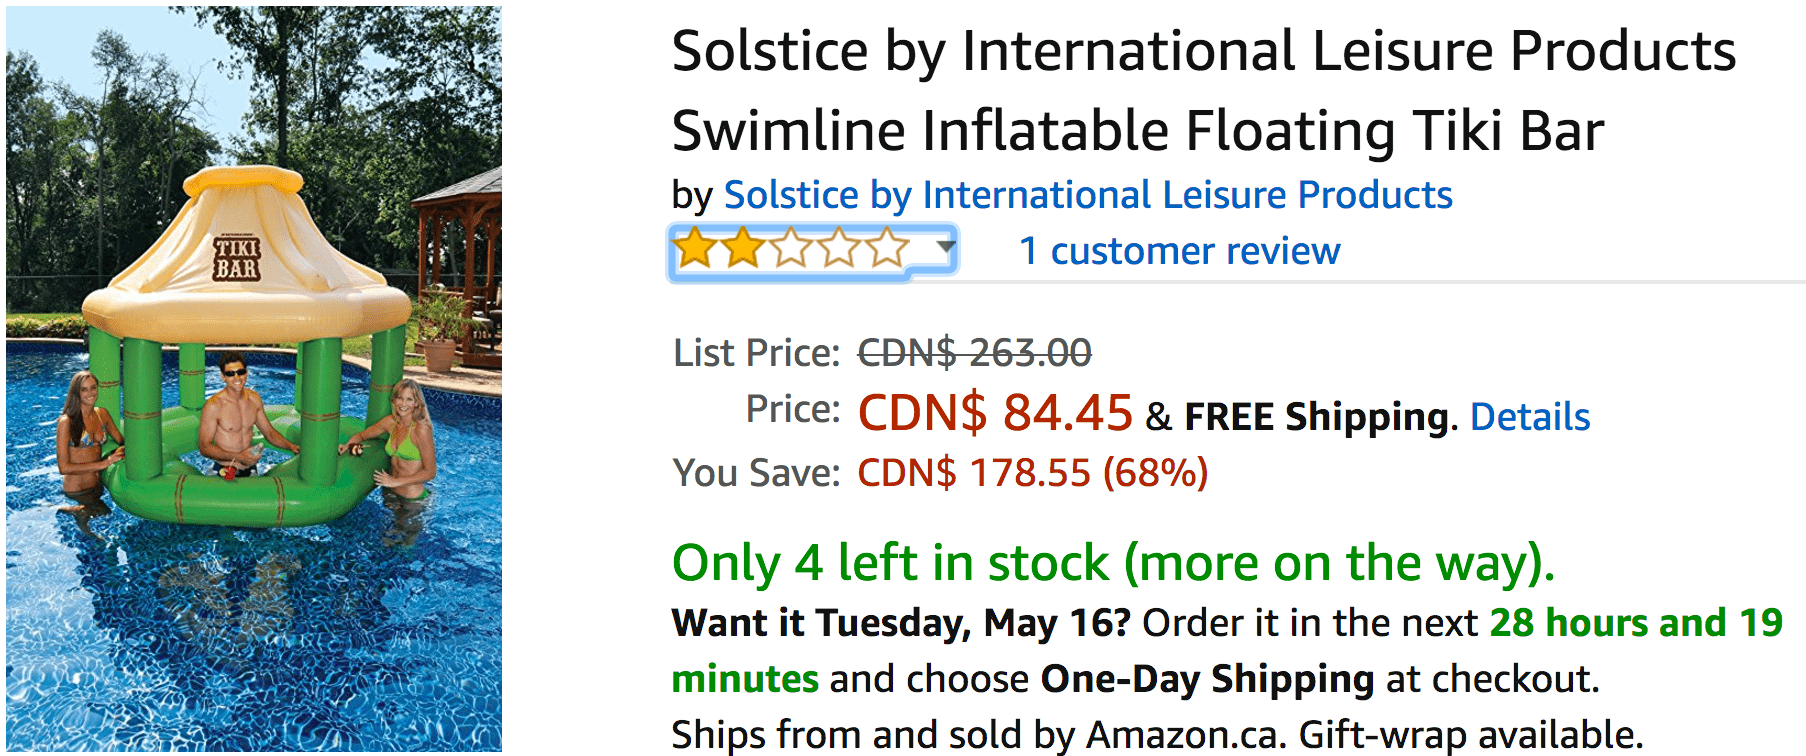Click the second filled gold star
Image resolution: width=1806 pixels, height=756 pixels.
coord(743,249)
